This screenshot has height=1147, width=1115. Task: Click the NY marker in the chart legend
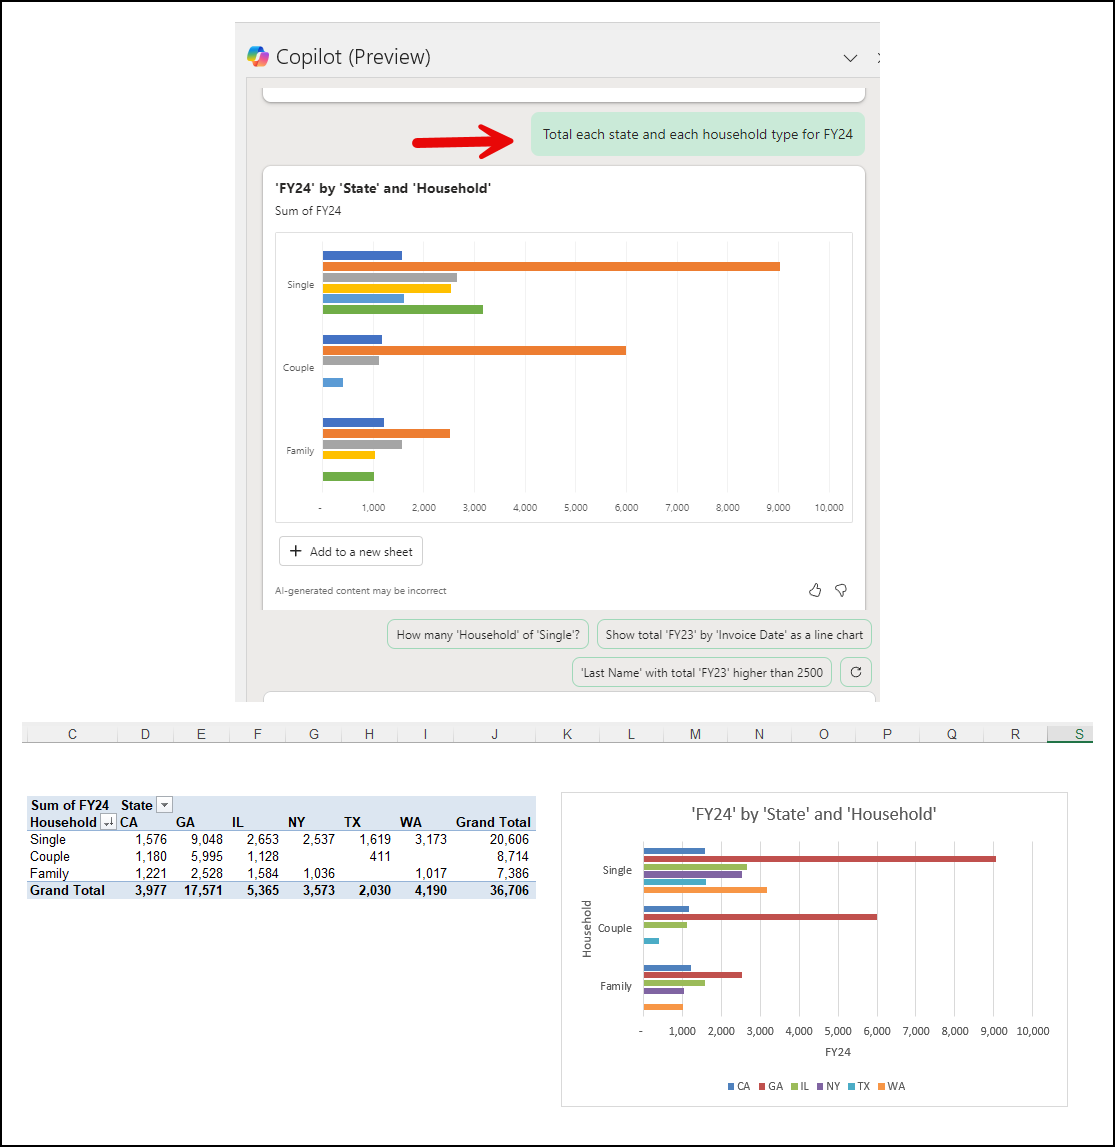818,1086
